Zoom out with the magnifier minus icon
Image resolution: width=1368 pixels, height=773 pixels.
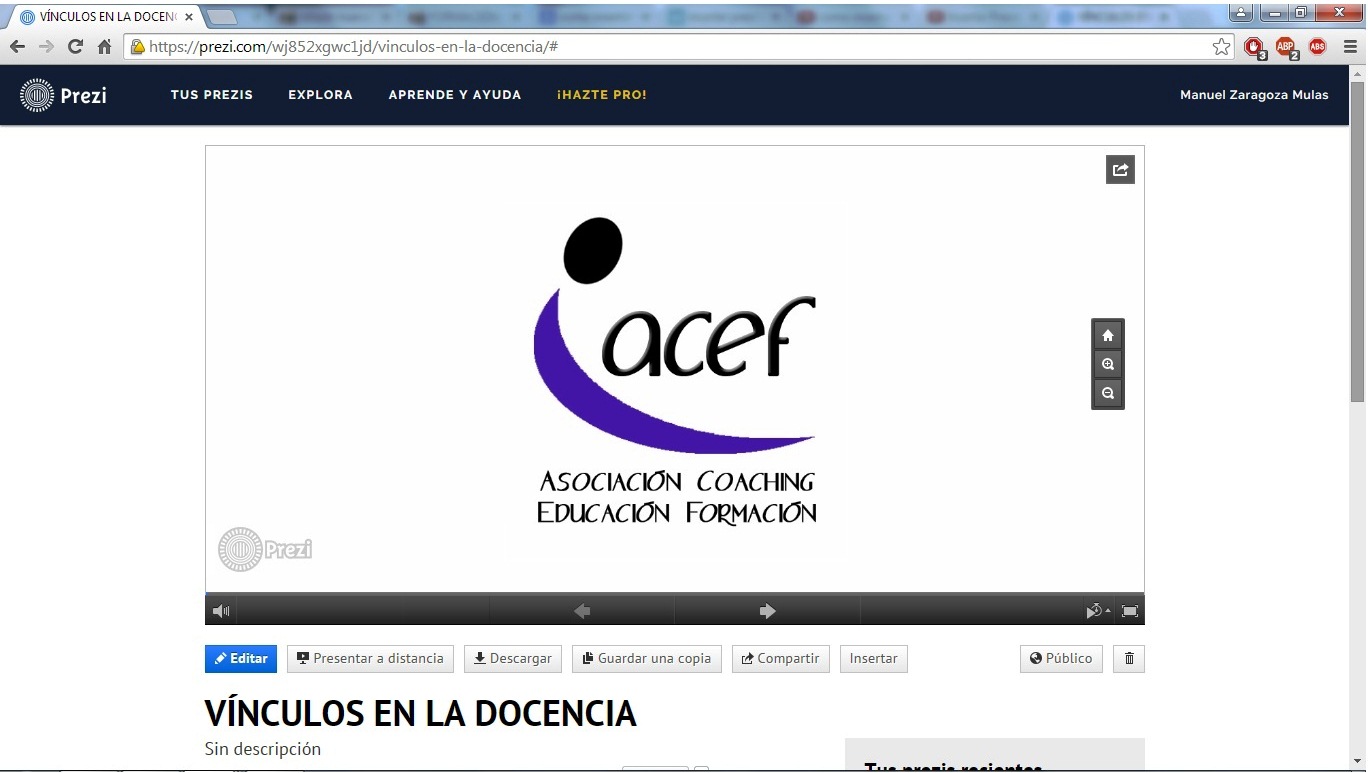pos(1107,393)
